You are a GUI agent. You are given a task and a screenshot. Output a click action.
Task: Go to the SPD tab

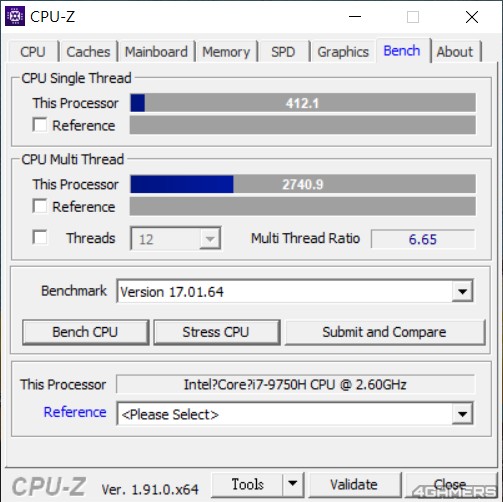point(283,52)
